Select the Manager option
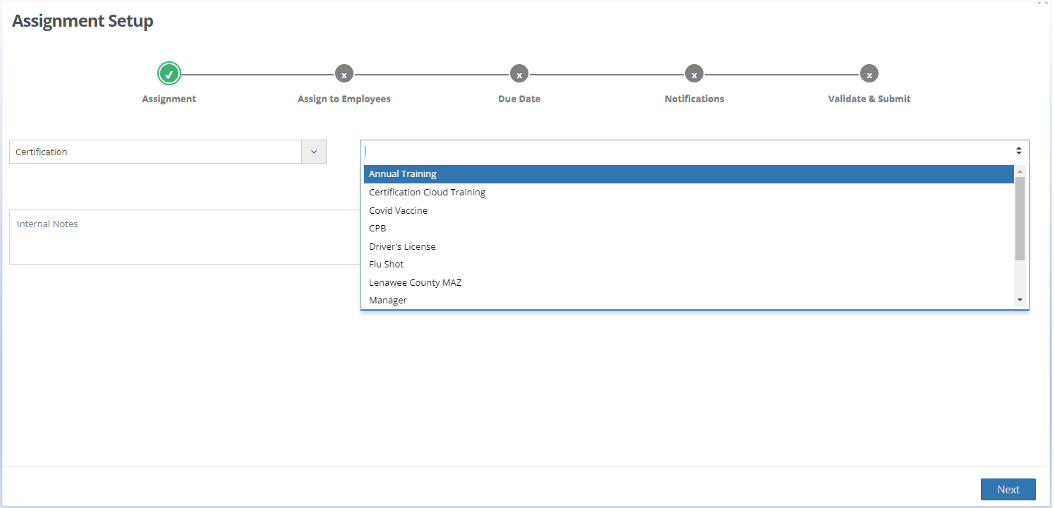 (x=689, y=300)
